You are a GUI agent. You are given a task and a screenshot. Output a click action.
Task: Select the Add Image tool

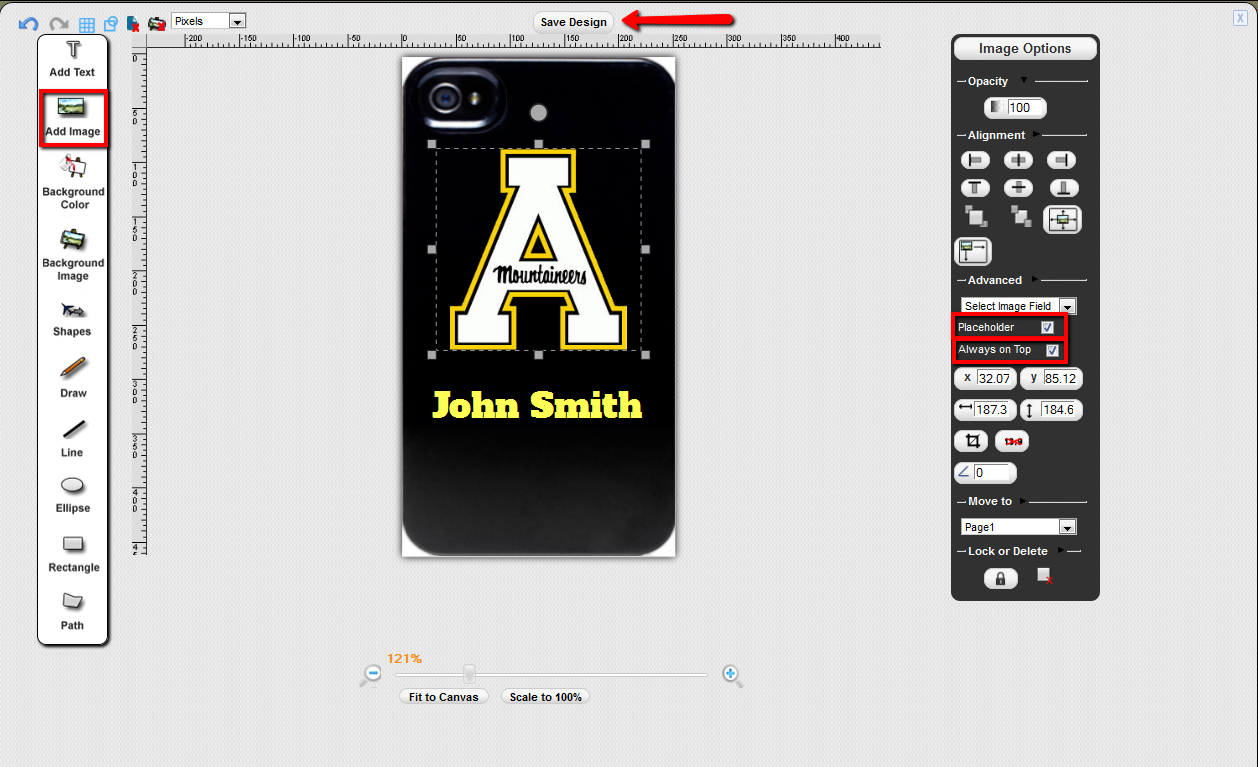pos(73,118)
